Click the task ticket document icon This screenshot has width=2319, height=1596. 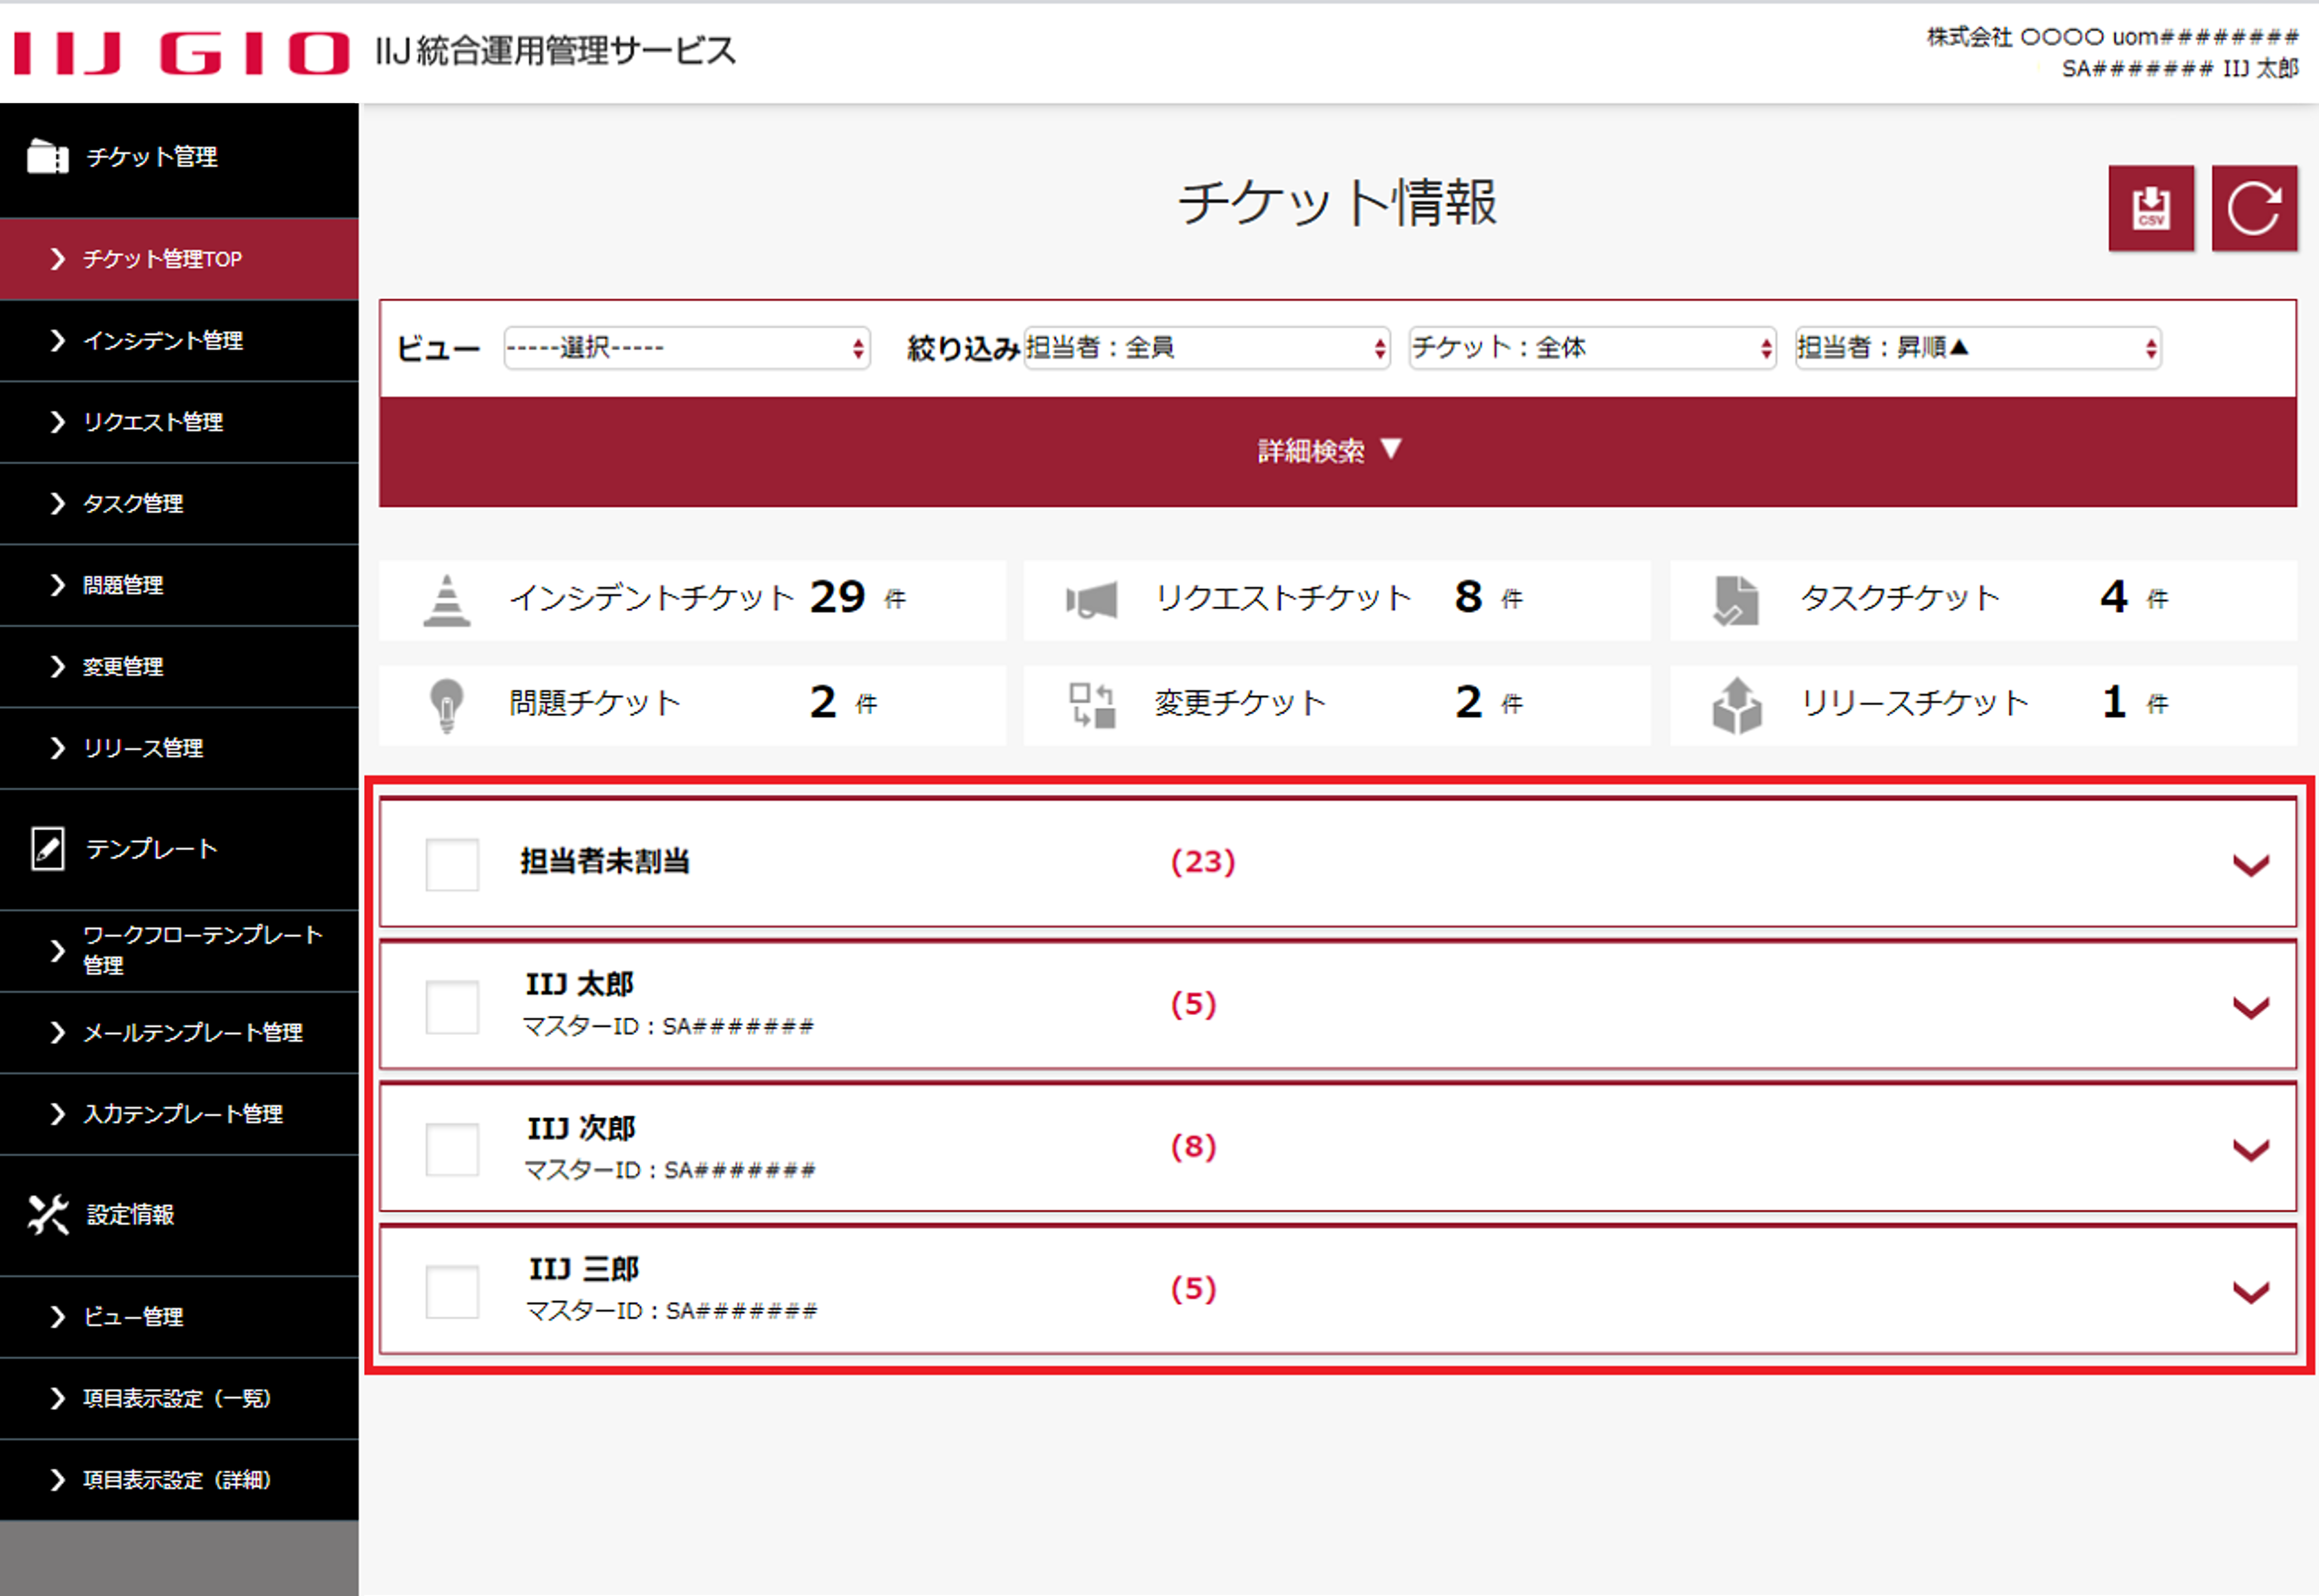point(1735,600)
